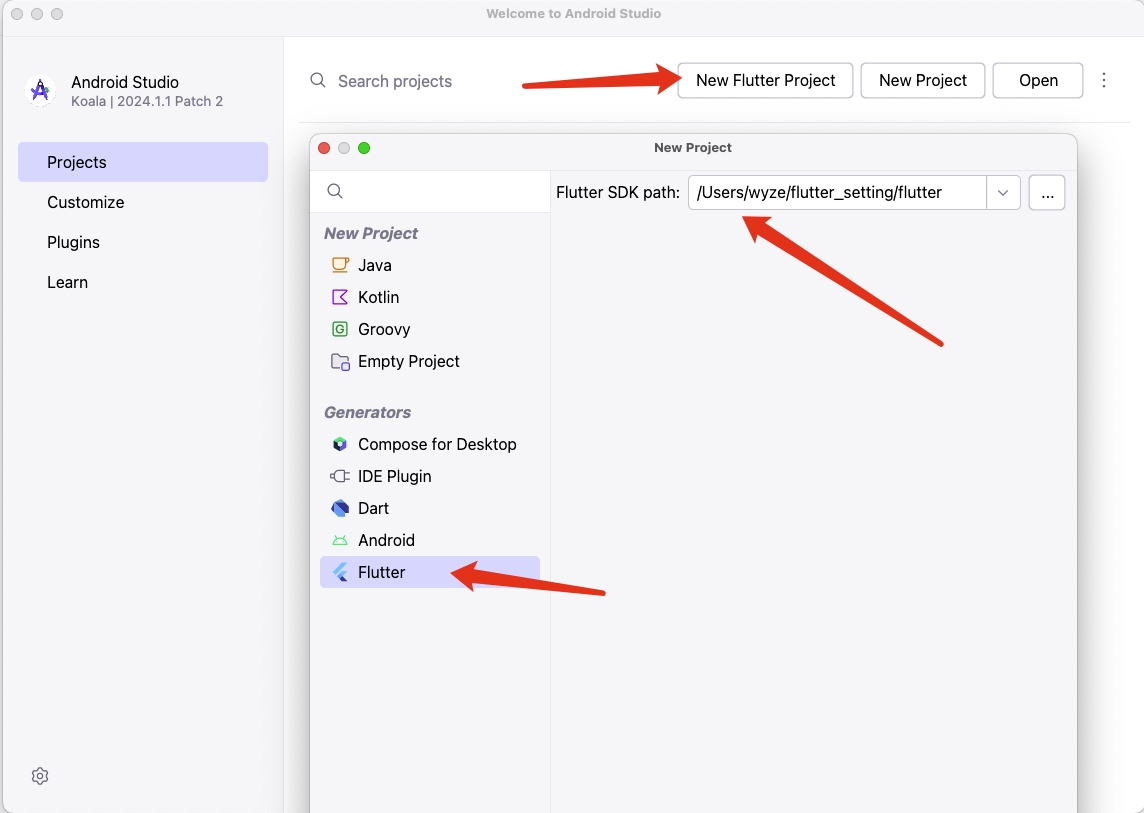This screenshot has width=1144, height=813.
Task: Click the Empty Project folder icon
Action: click(340, 361)
